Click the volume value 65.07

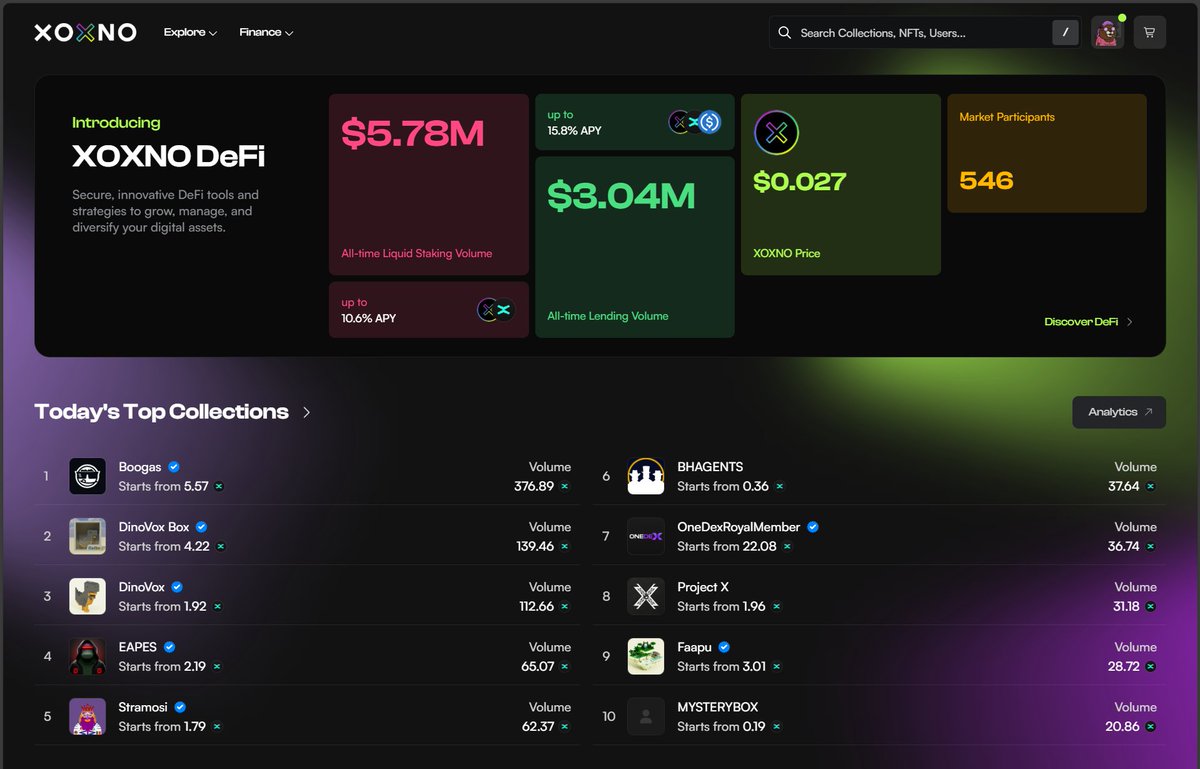(538, 666)
